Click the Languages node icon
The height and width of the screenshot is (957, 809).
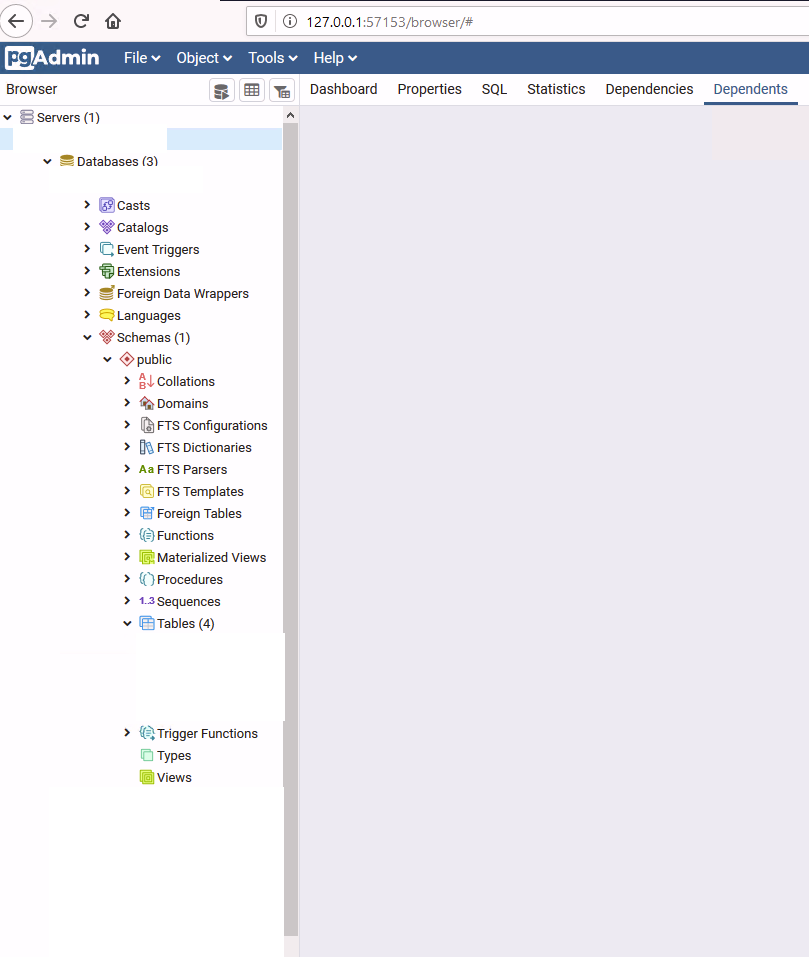107,315
